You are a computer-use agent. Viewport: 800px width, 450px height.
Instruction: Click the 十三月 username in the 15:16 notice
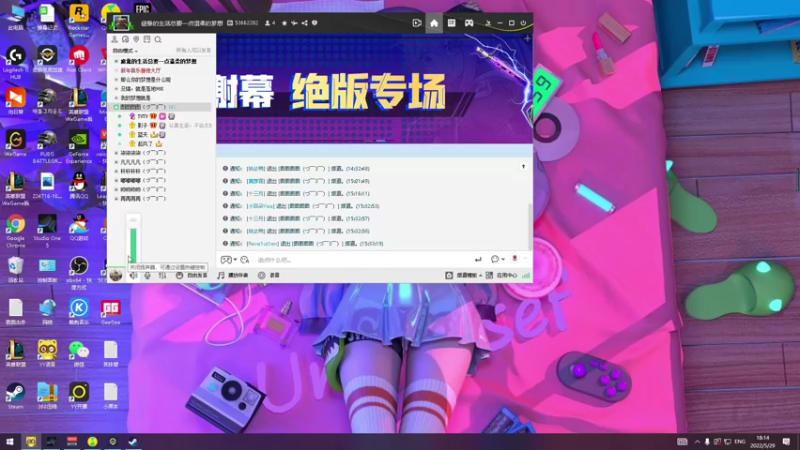(x=256, y=194)
